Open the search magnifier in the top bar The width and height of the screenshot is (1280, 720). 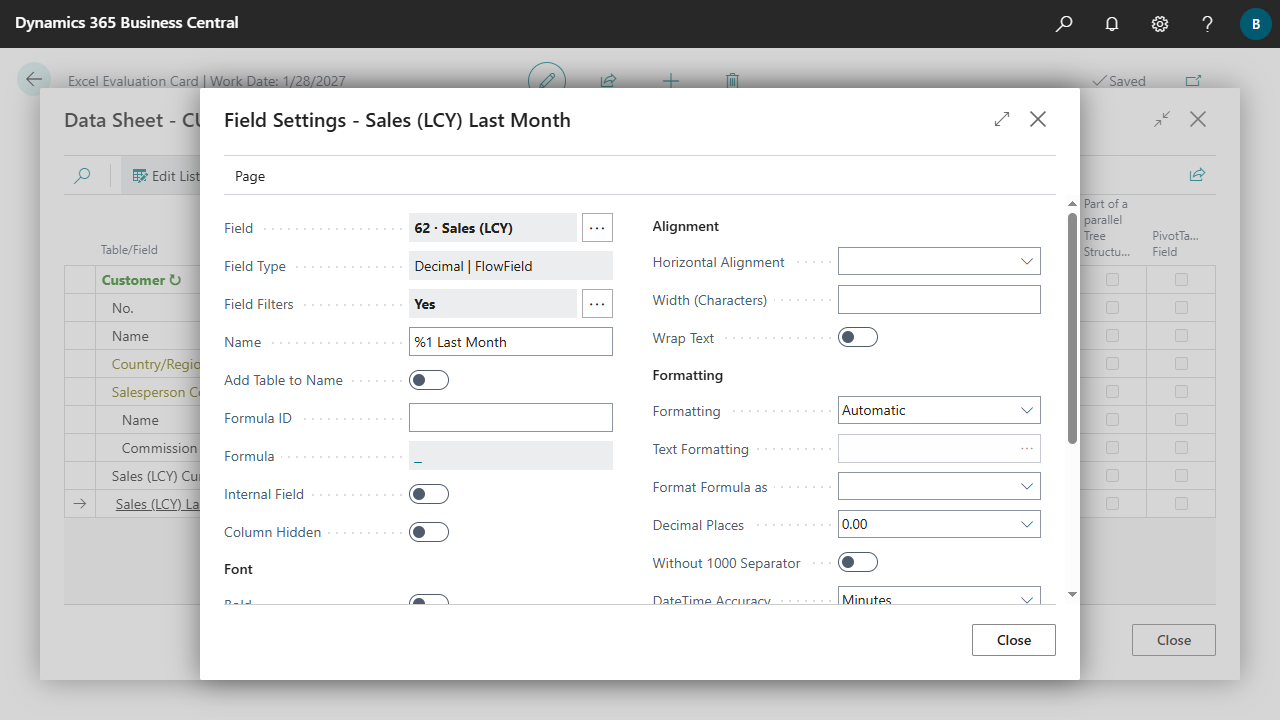point(1064,24)
